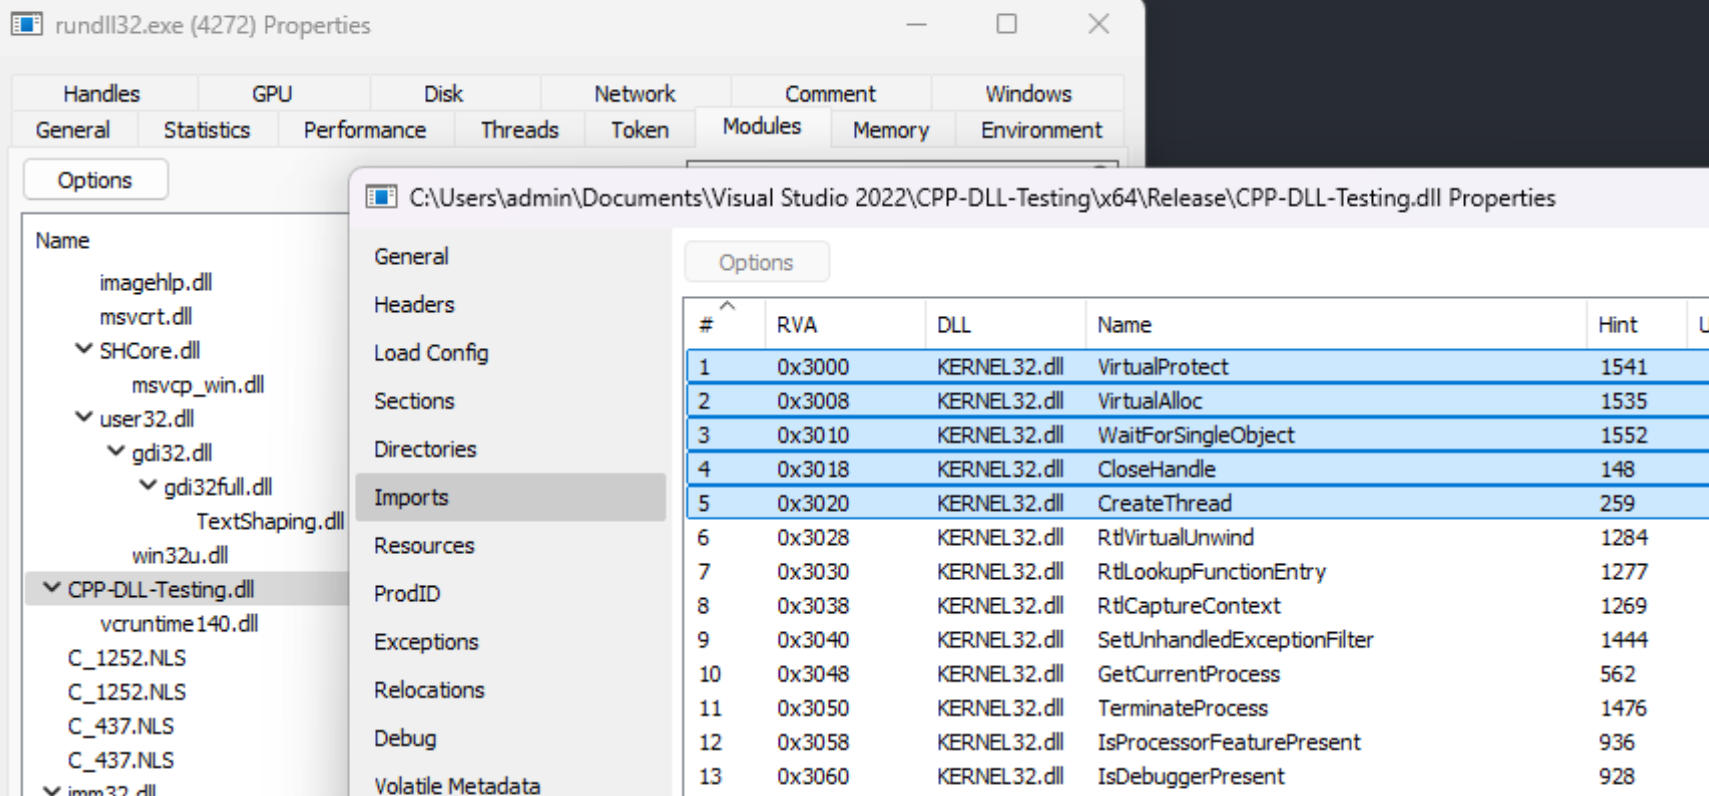Select the Modules tab
Screen dimensions: 1709x796
[762, 127]
